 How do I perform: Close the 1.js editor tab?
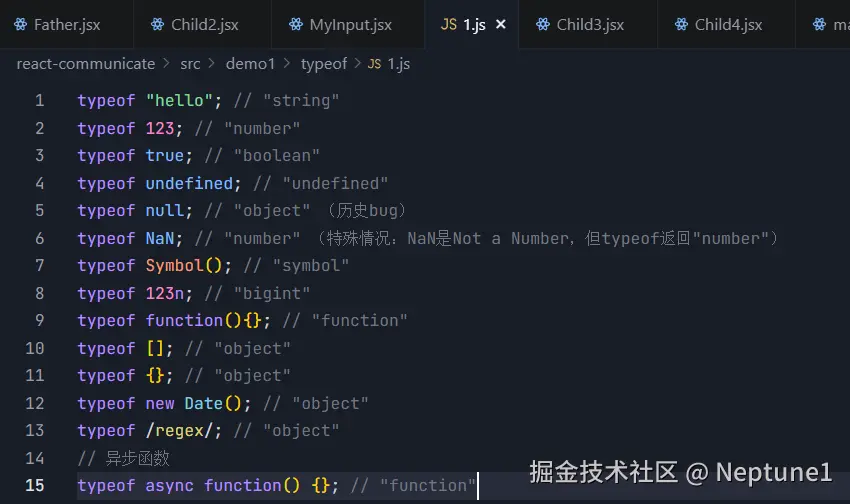(501, 24)
